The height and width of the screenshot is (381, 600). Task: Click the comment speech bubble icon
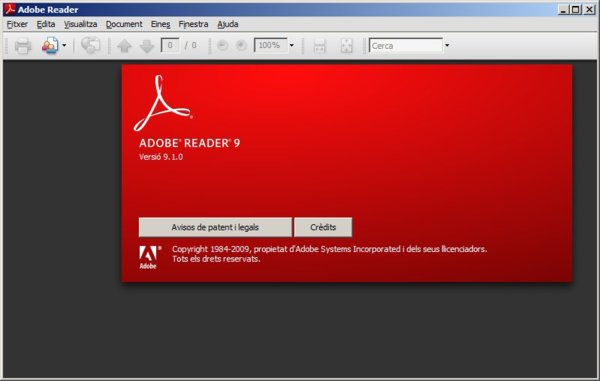pyautogui.click(x=91, y=46)
